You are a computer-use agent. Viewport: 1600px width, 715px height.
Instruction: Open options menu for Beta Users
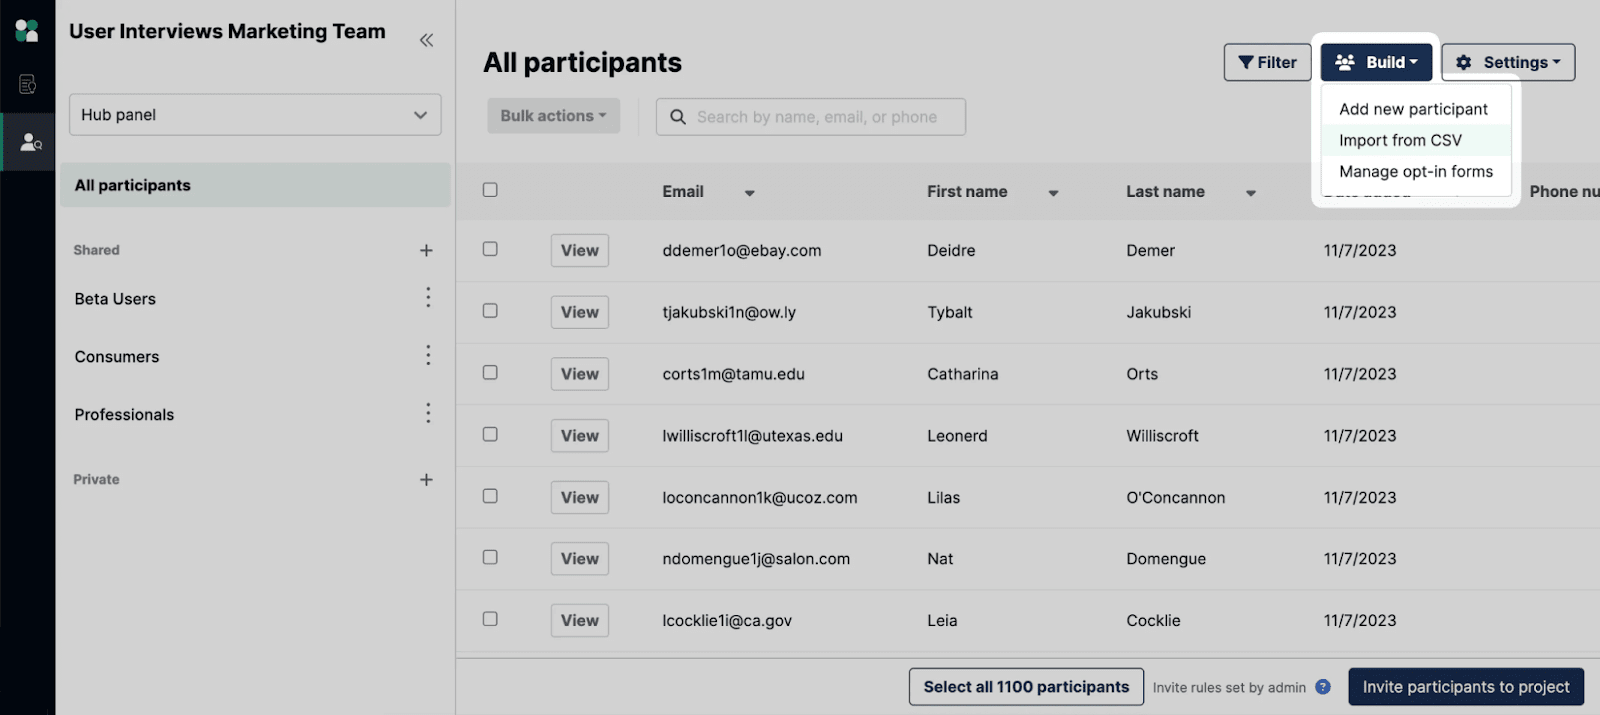(428, 297)
